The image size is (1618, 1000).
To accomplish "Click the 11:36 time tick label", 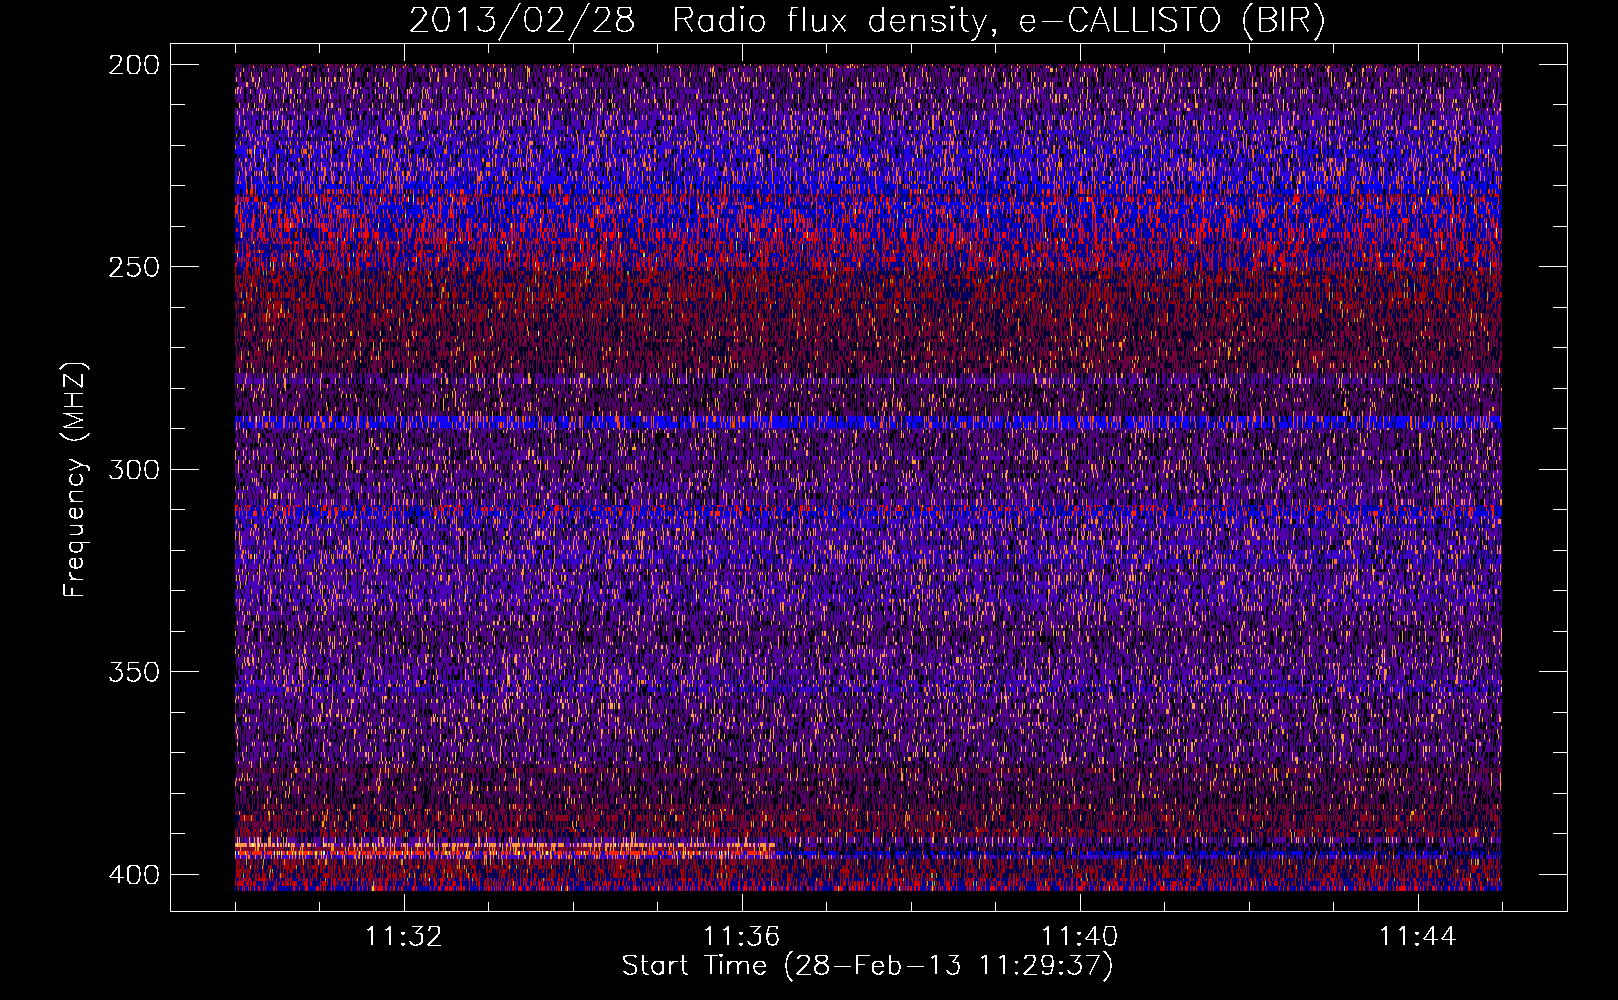I will 741,937.
